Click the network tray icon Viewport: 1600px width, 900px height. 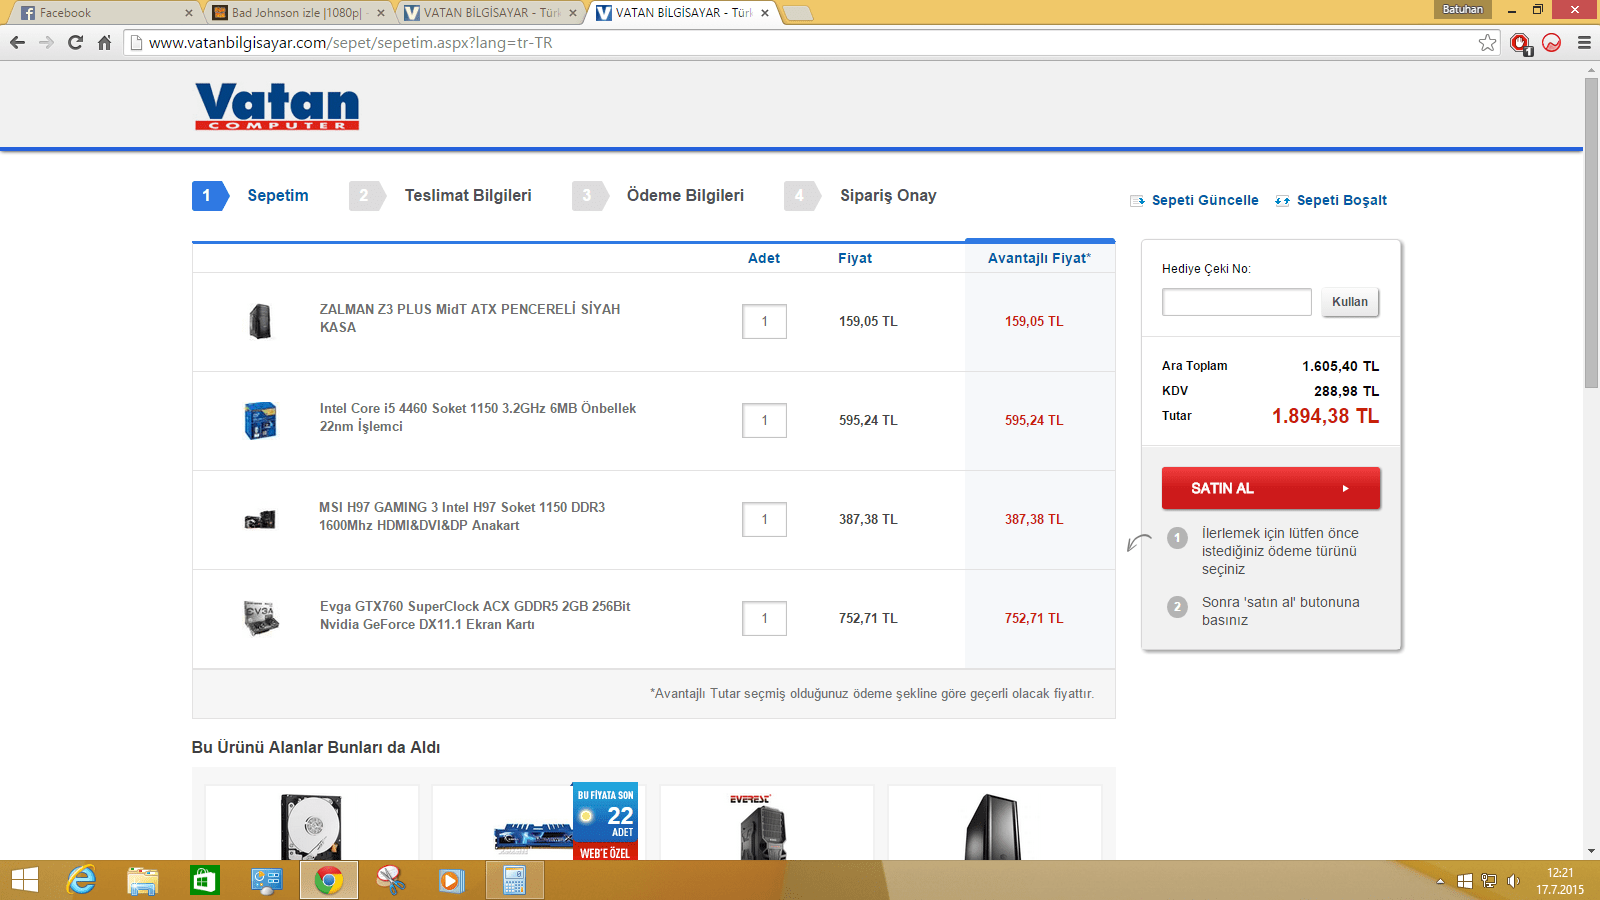[x=1489, y=881]
